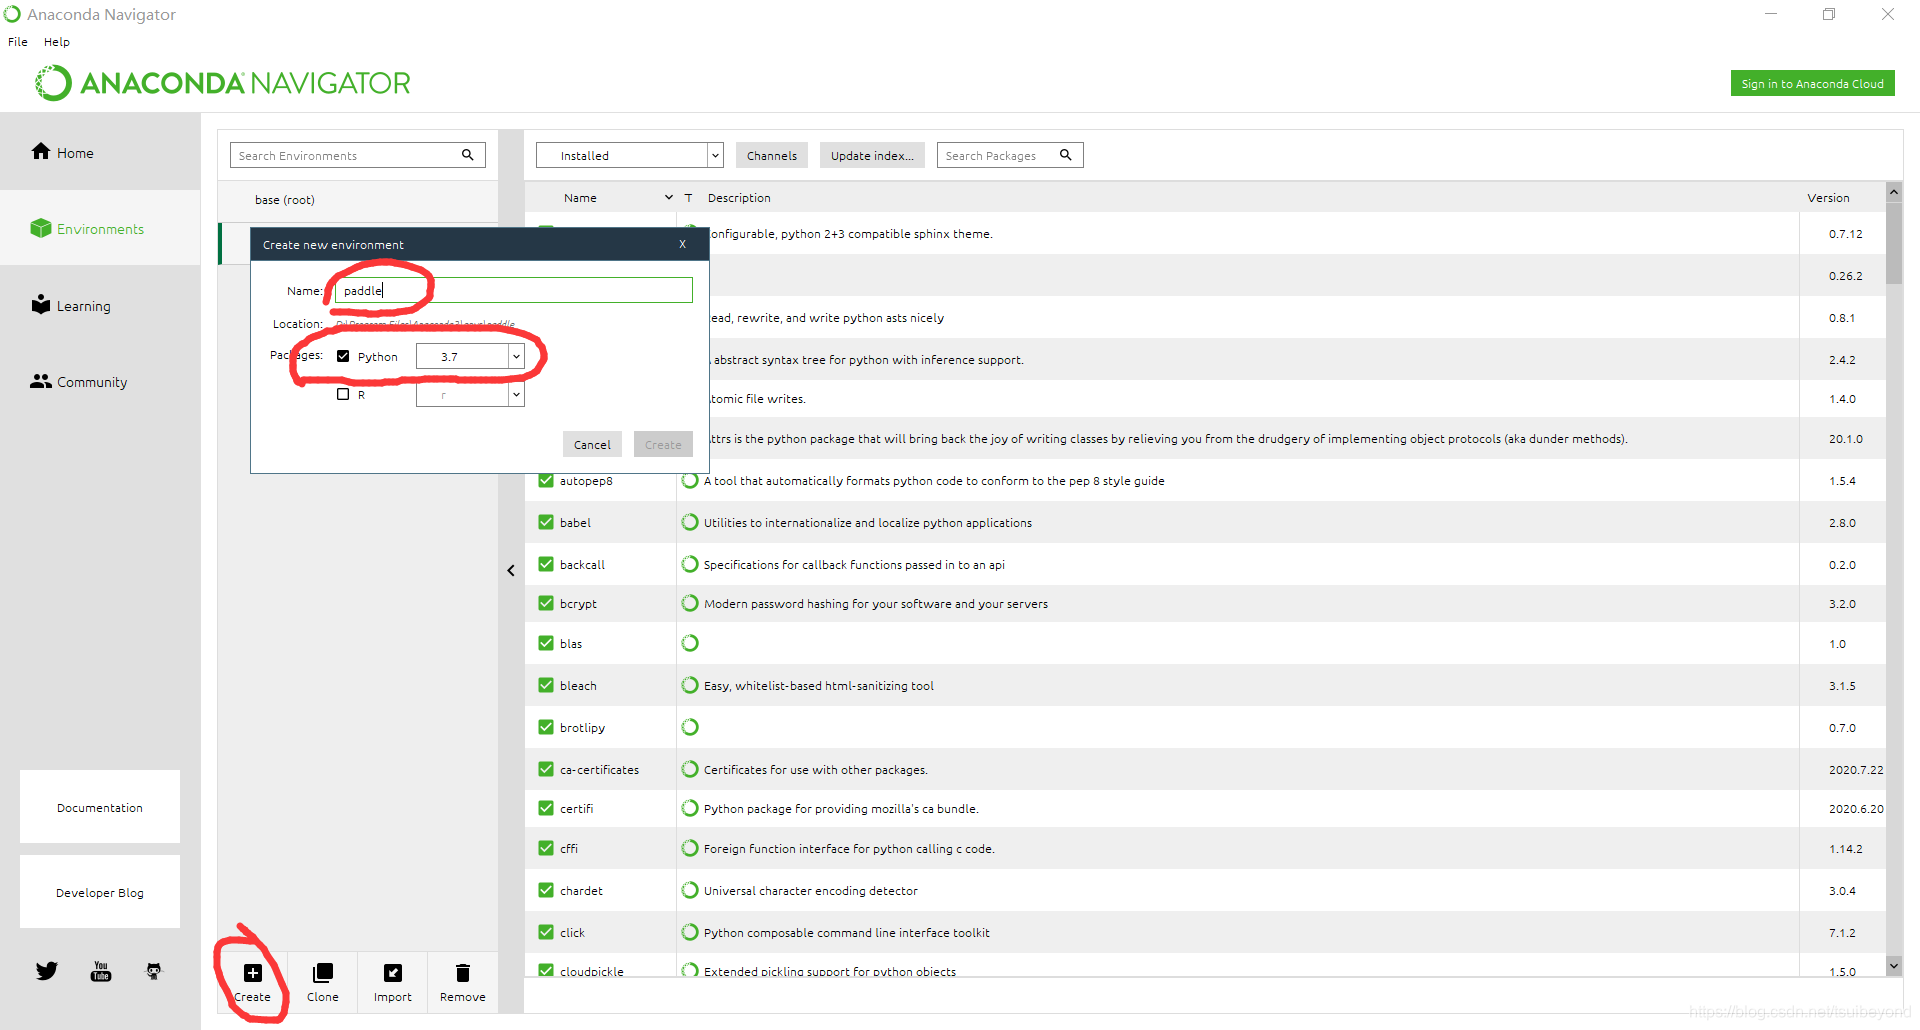The image size is (1920, 1030).
Task: Open the File menu
Action: [18, 42]
